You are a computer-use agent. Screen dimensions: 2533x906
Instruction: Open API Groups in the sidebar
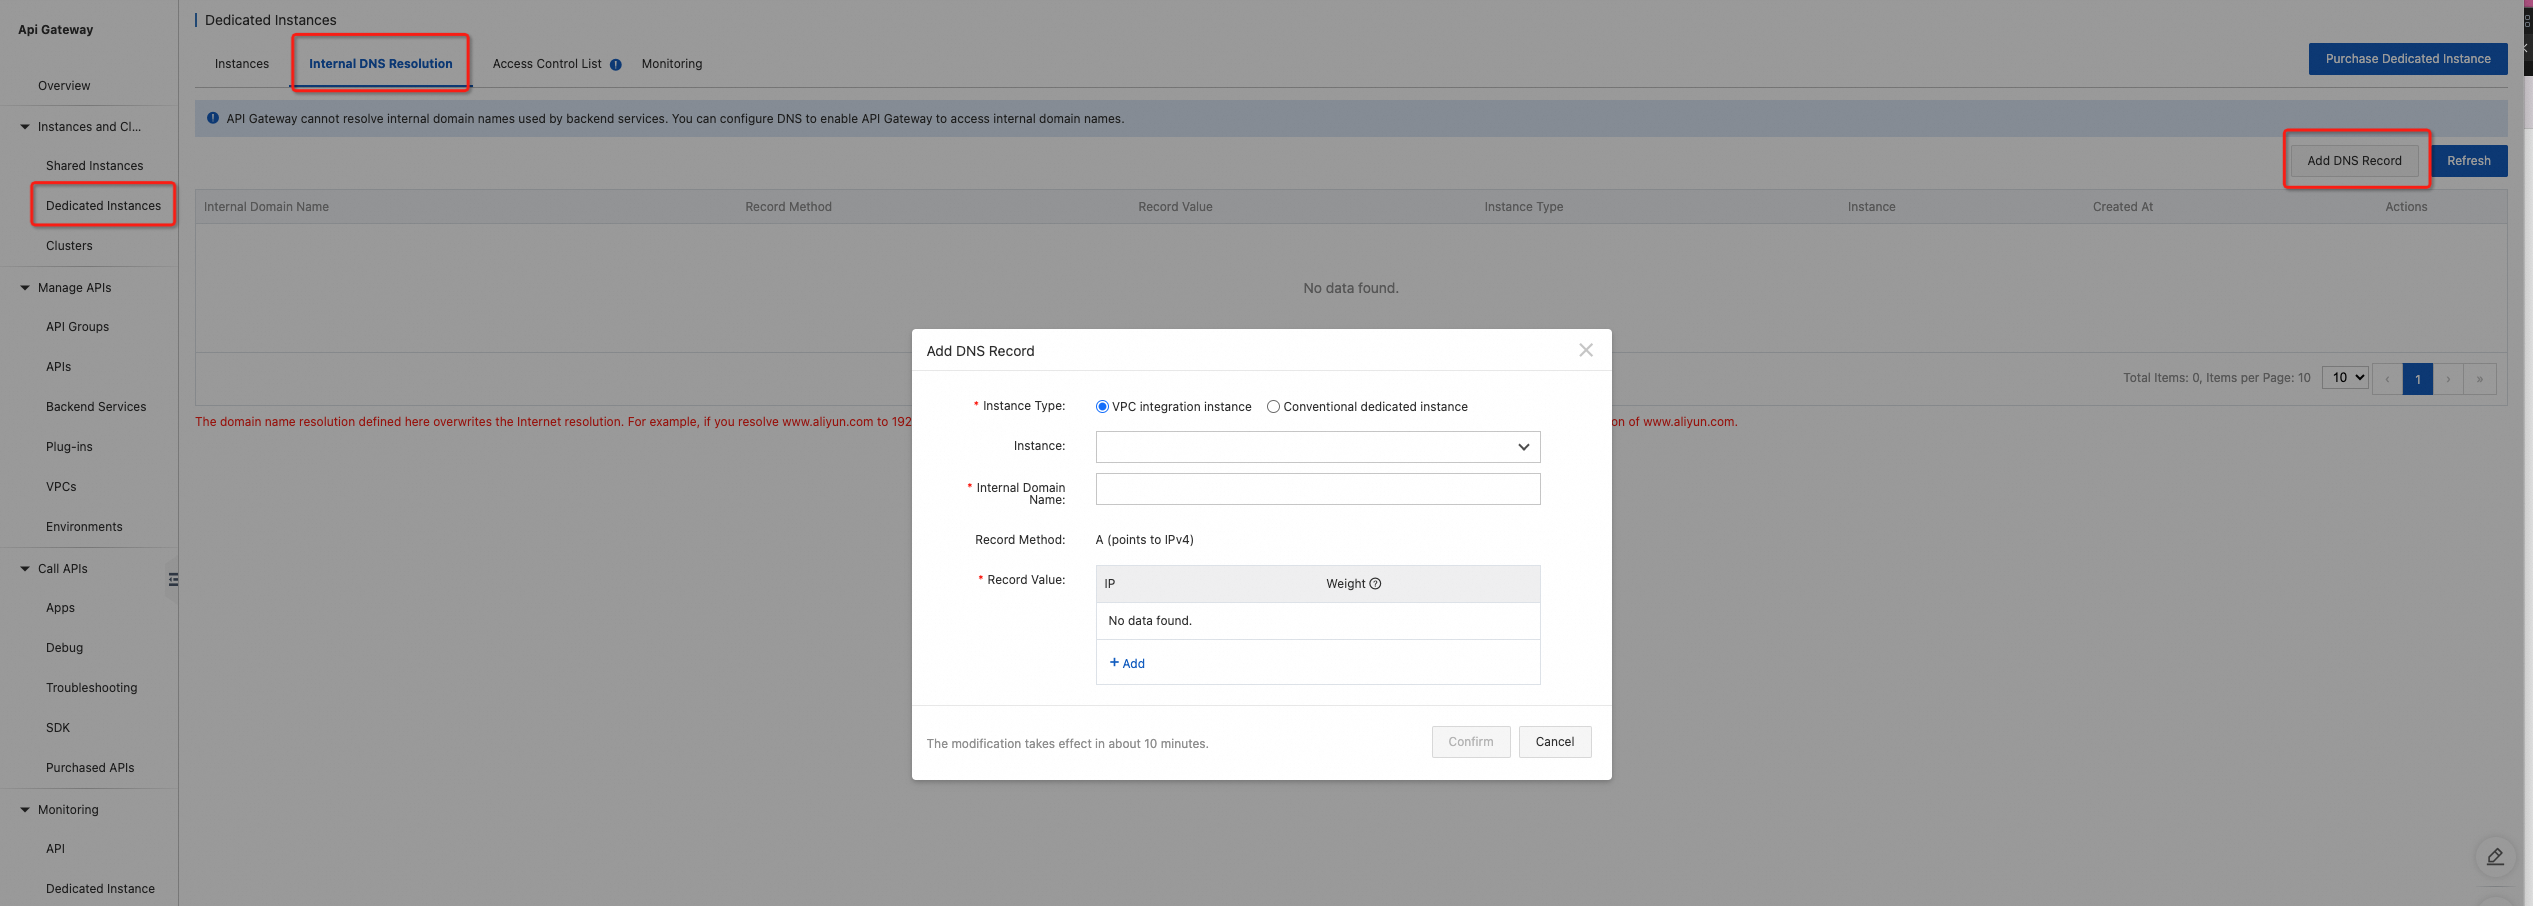[77, 327]
